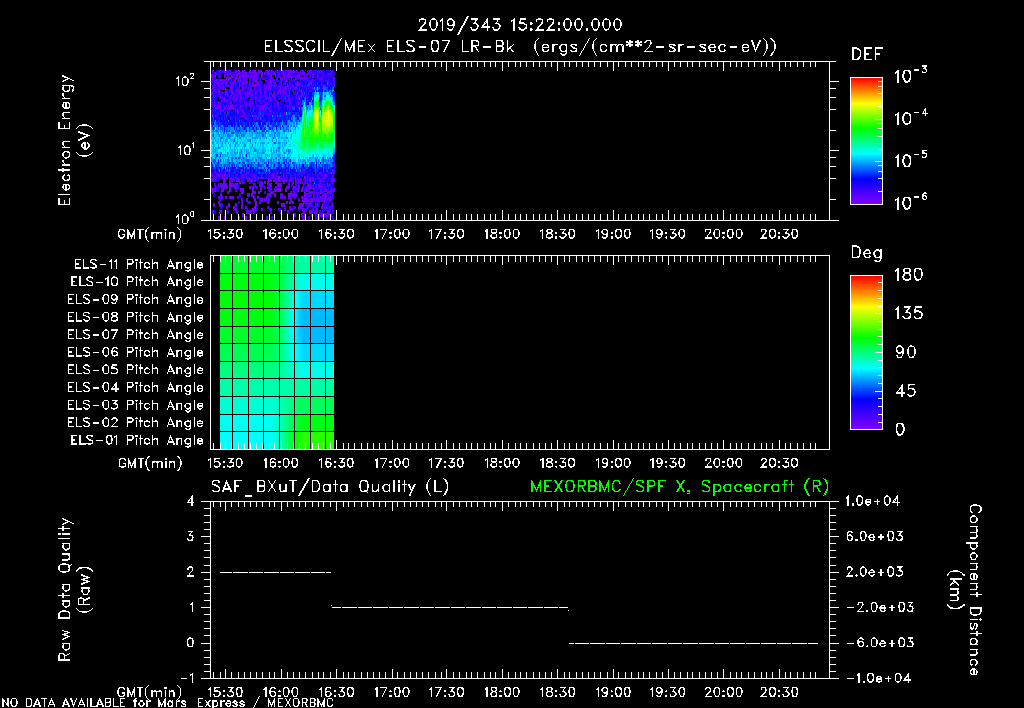Click the 20:30 tick label under quality plot
The height and width of the screenshot is (708, 1024).
click(x=779, y=692)
